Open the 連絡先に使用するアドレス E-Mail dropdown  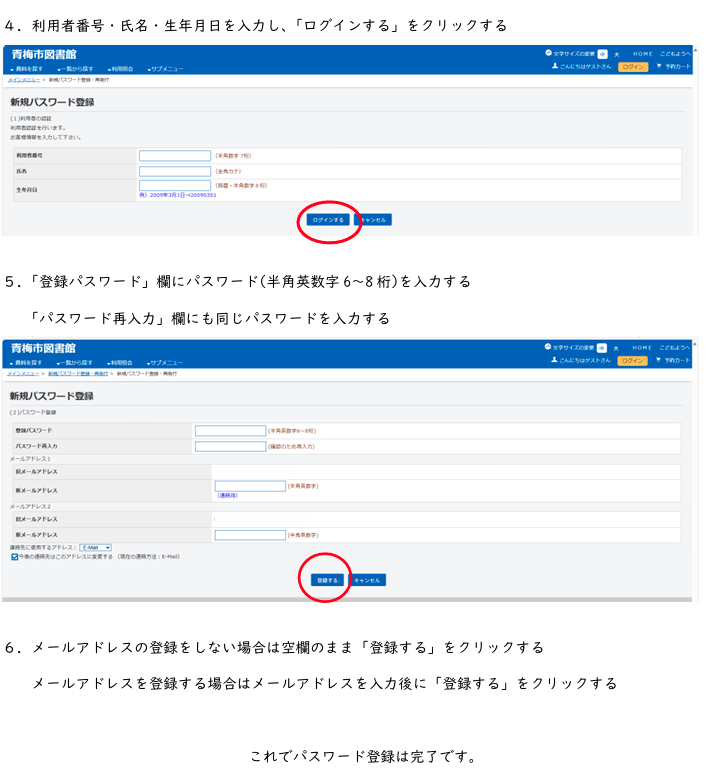[x=96, y=548]
